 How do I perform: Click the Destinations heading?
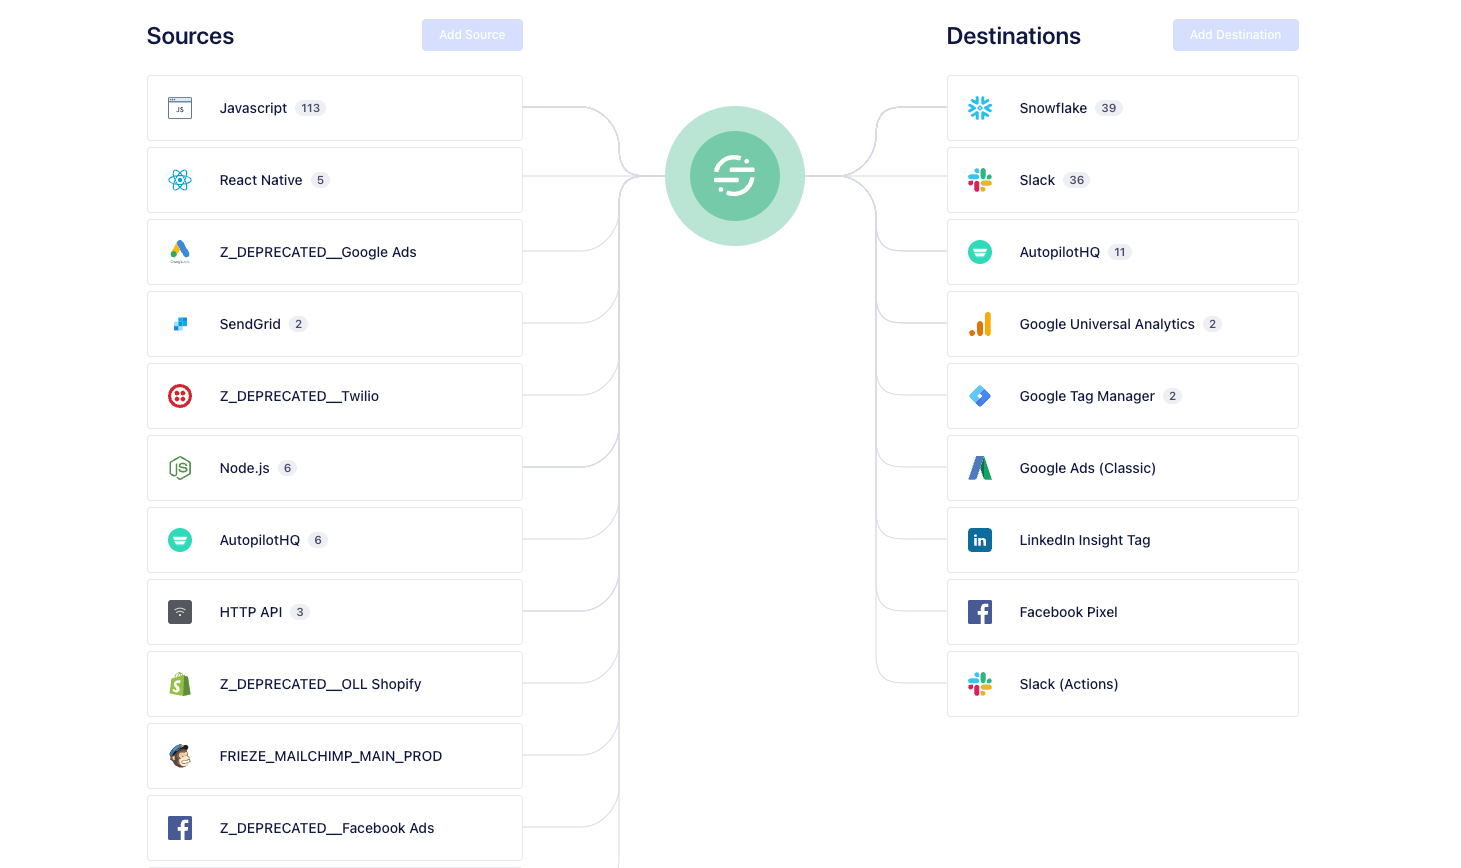[x=1014, y=36]
